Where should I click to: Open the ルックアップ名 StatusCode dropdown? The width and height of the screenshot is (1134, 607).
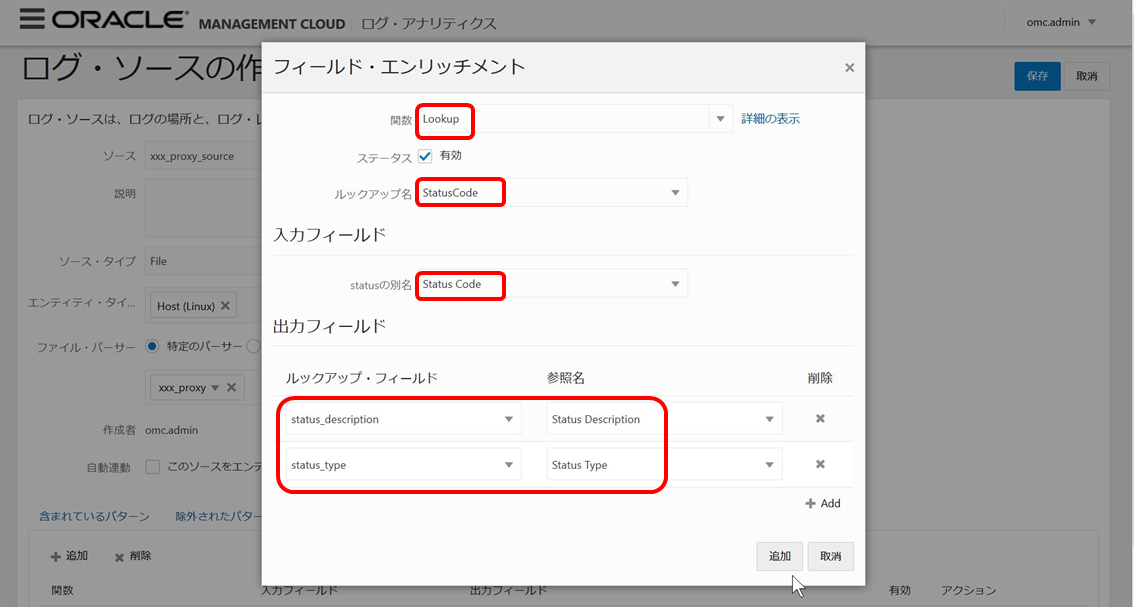tap(675, 193)
